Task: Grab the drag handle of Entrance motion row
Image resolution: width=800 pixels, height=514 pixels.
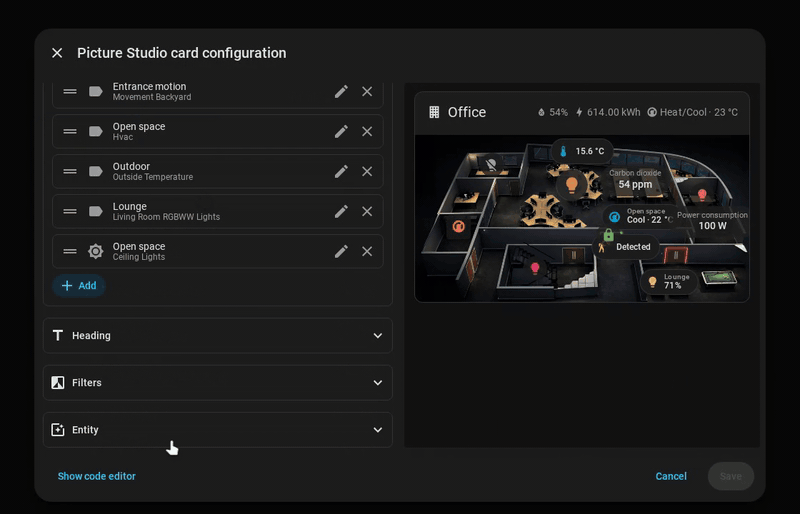Action: [x=70, y=91]
